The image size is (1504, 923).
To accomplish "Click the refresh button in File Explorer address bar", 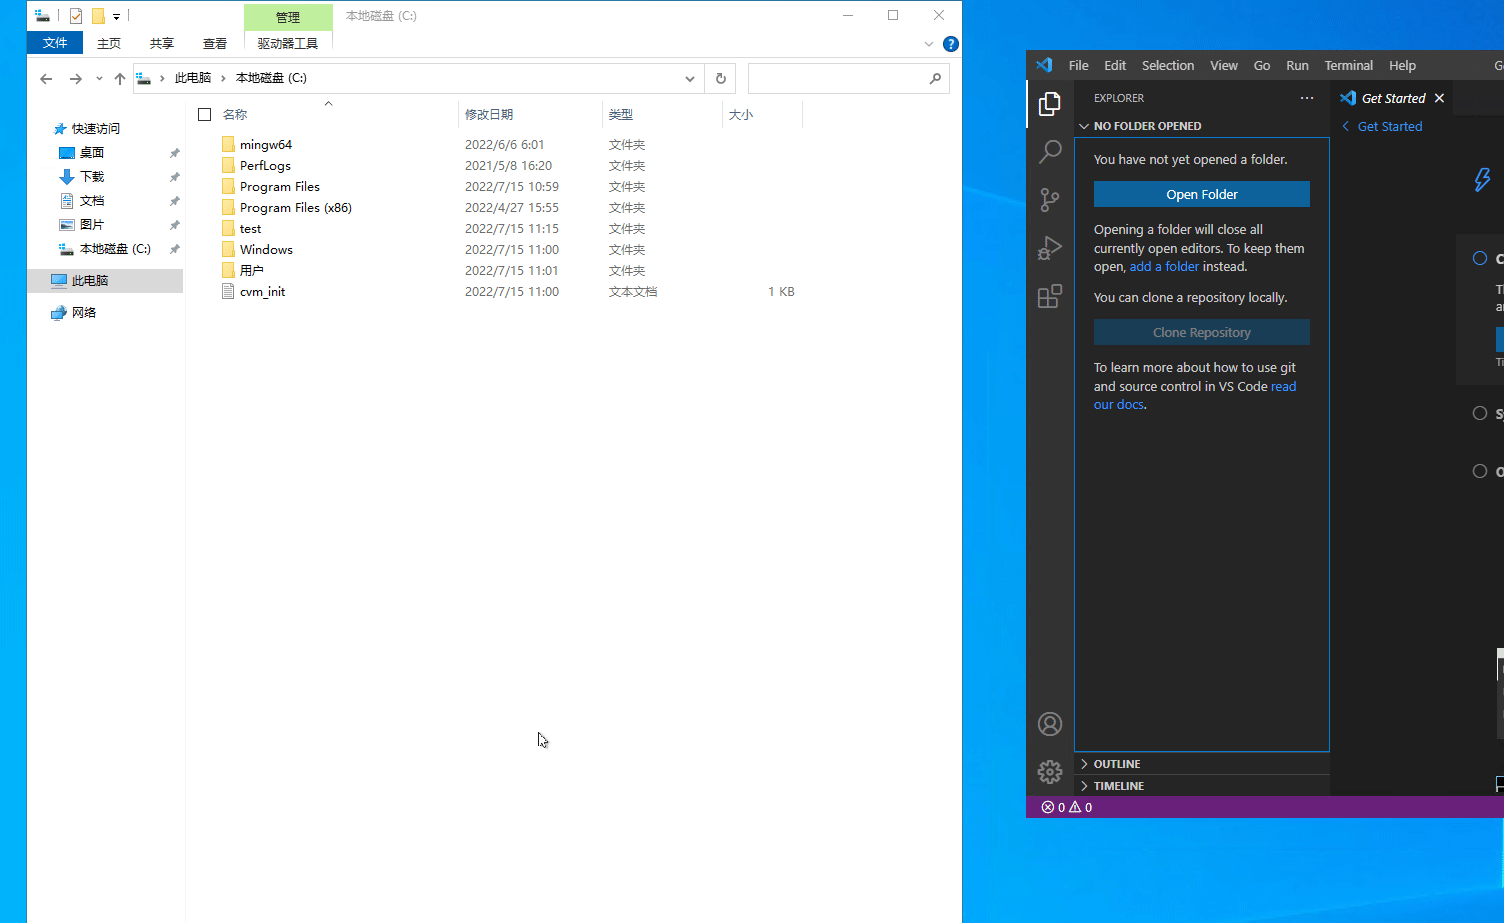I will click(x=720, y=78).
